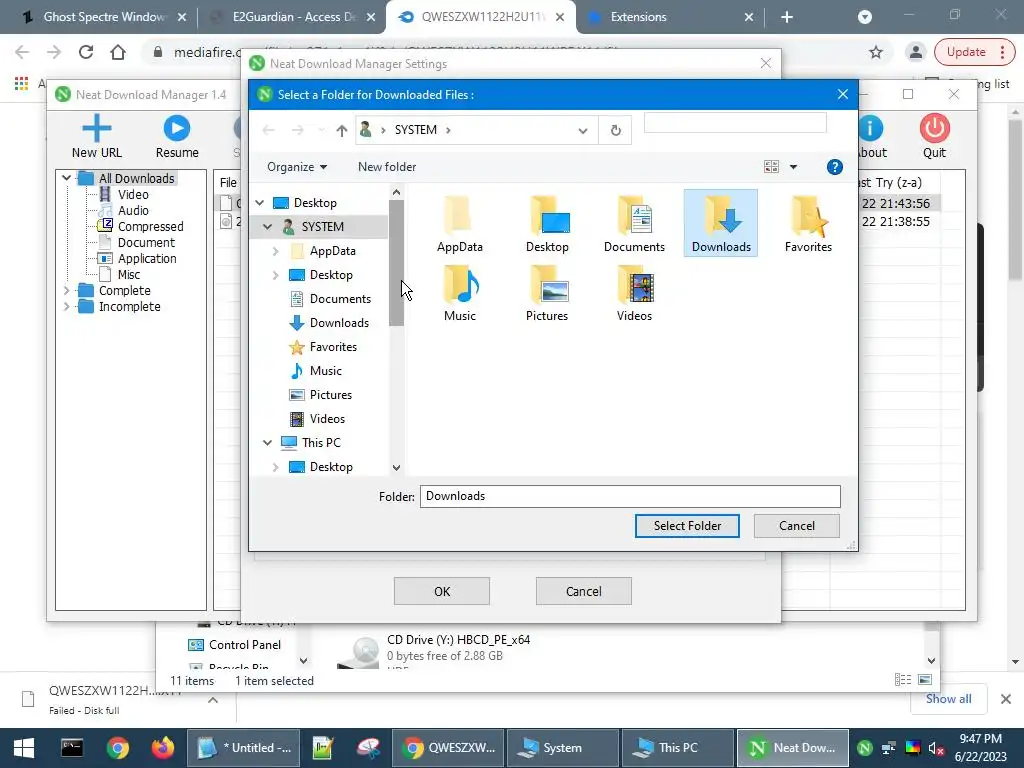Open a new browser tab
The height and width of the screenshot is (768, 1024).
787,17
